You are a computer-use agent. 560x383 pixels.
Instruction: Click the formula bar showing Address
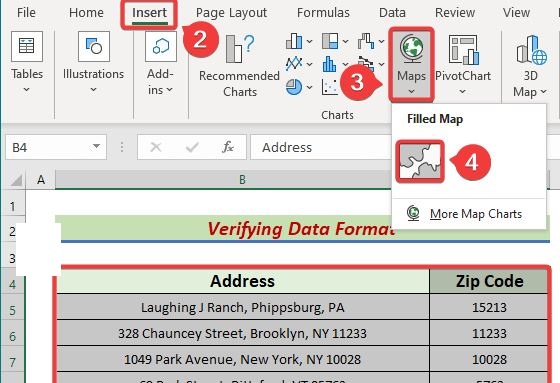(x=321, y=147)
